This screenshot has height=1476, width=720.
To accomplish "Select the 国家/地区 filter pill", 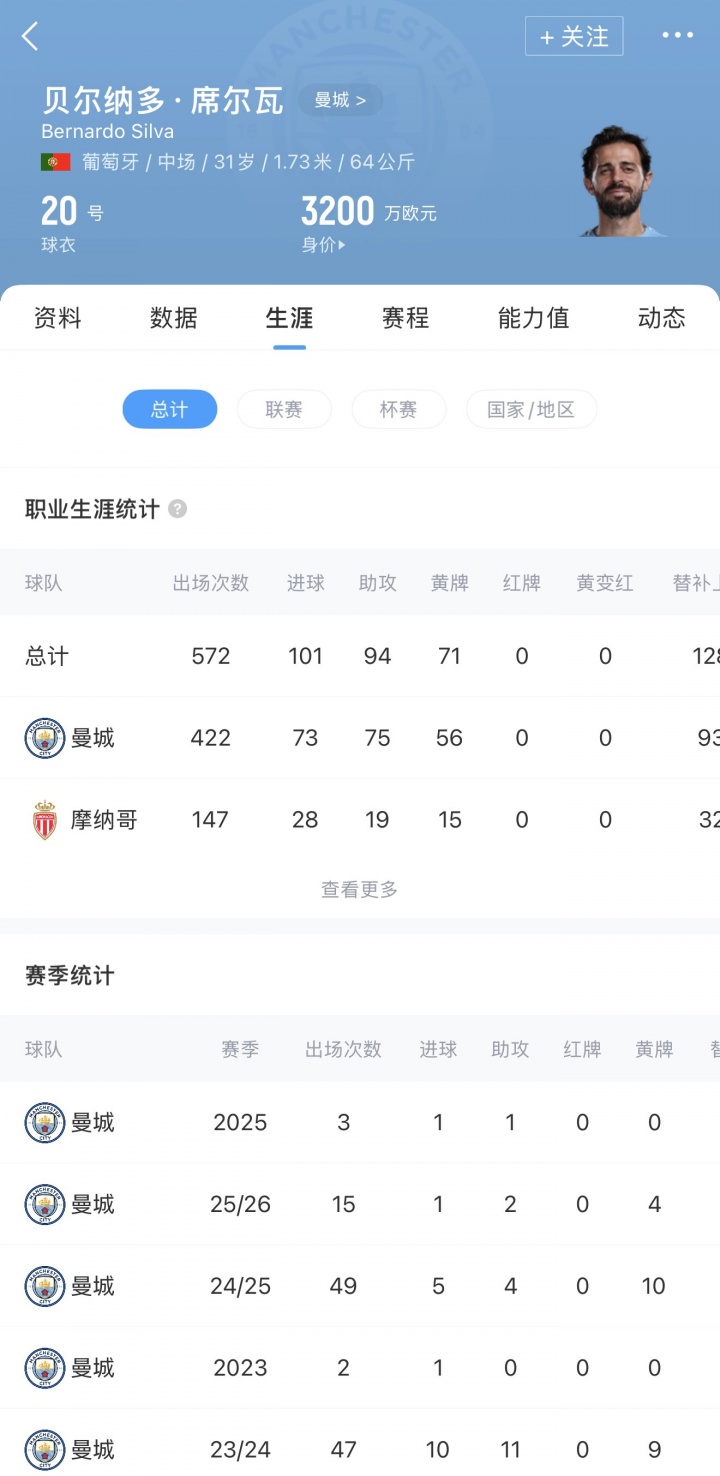I will pos(531,410).
